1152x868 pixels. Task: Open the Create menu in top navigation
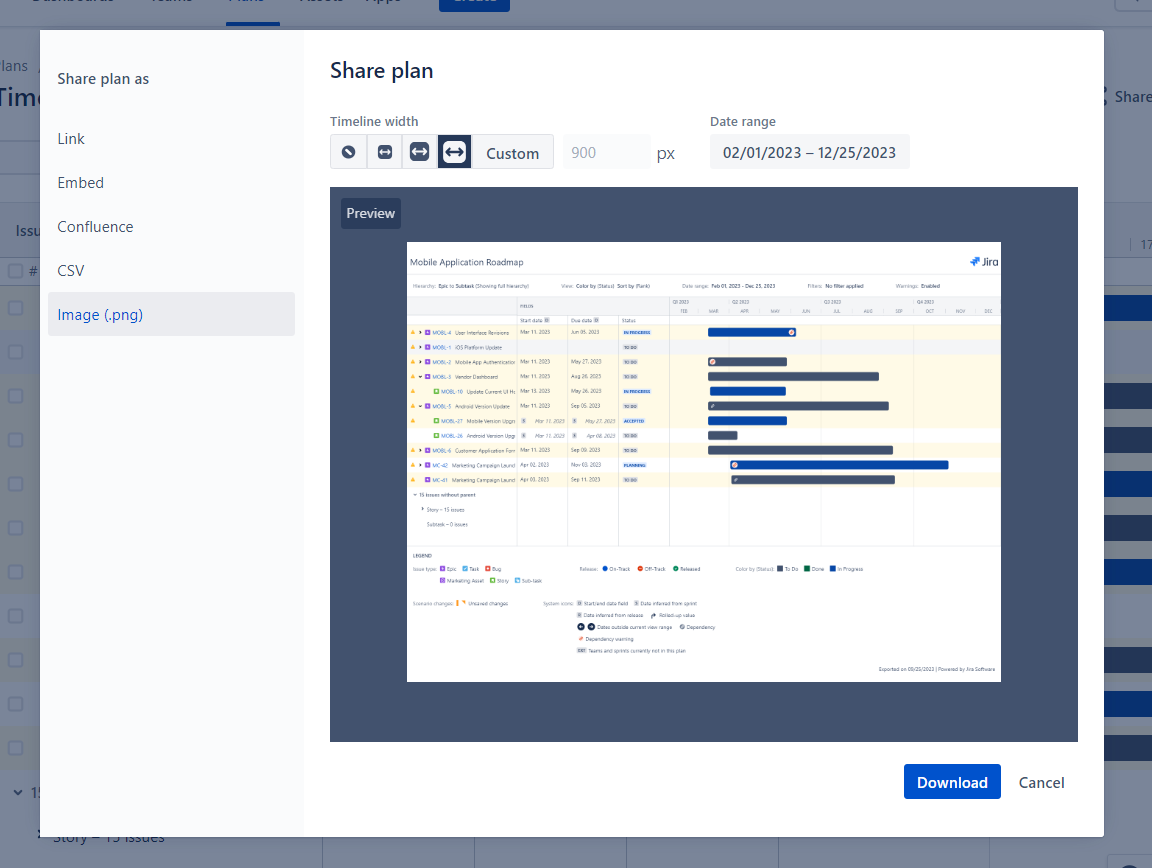click(474, 3)
